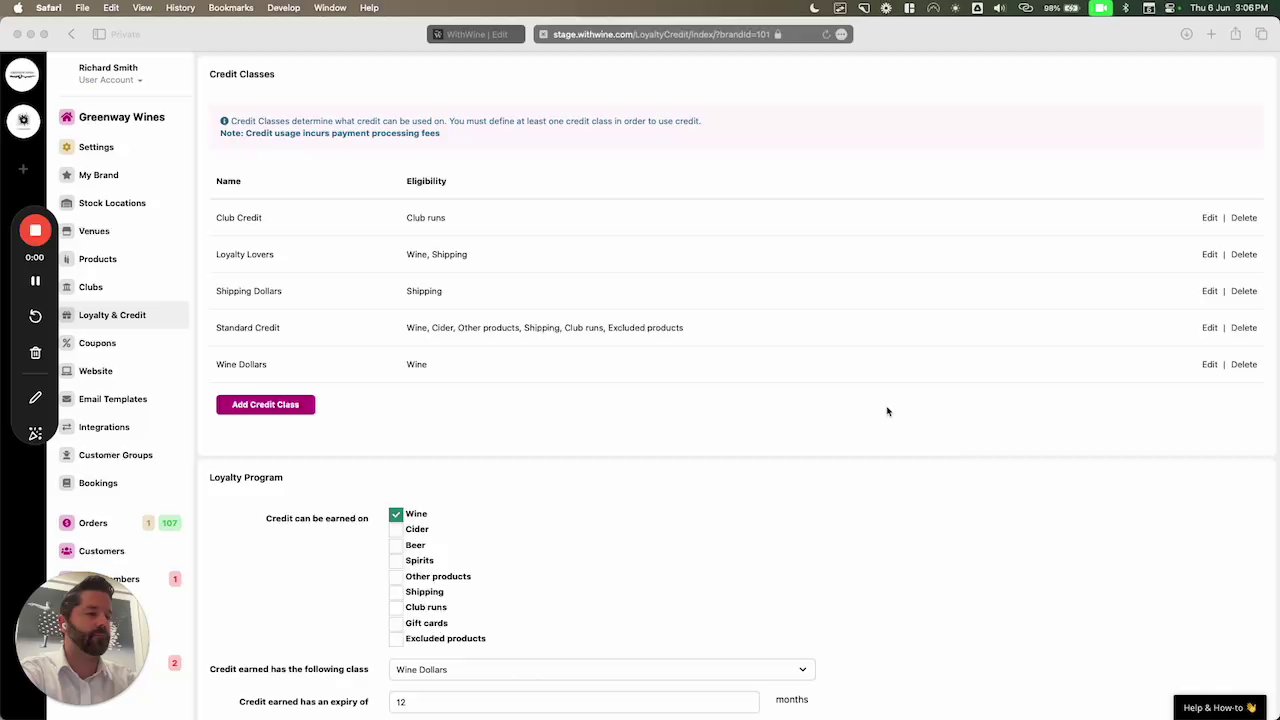
Task: Open Settings gear in the sidebar
Action: 67,147
